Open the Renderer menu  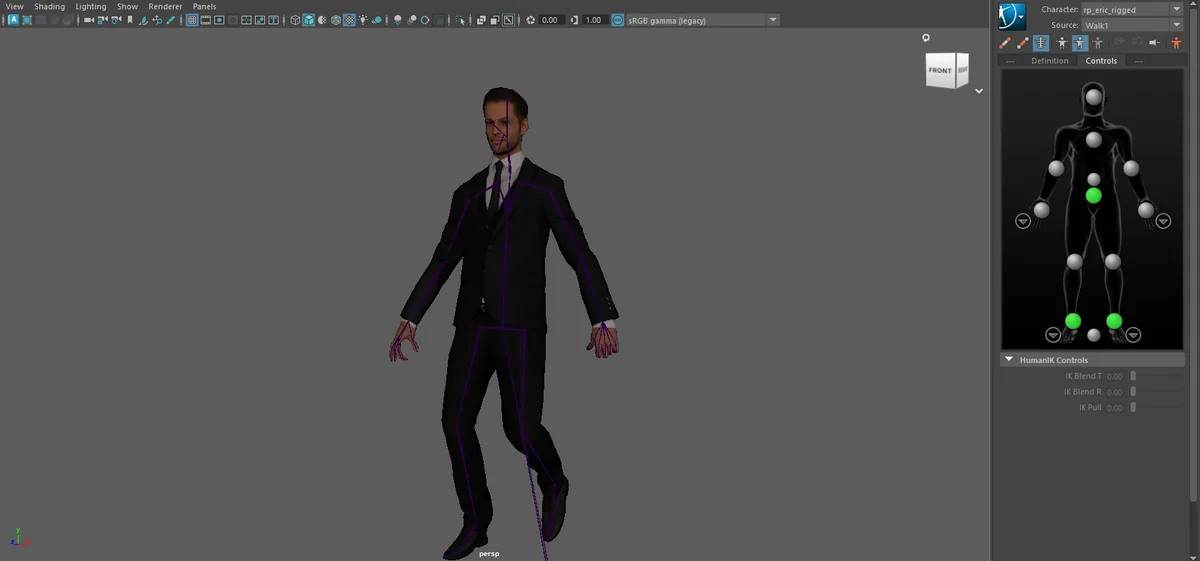pyautogui.click(x=165, y=6)
